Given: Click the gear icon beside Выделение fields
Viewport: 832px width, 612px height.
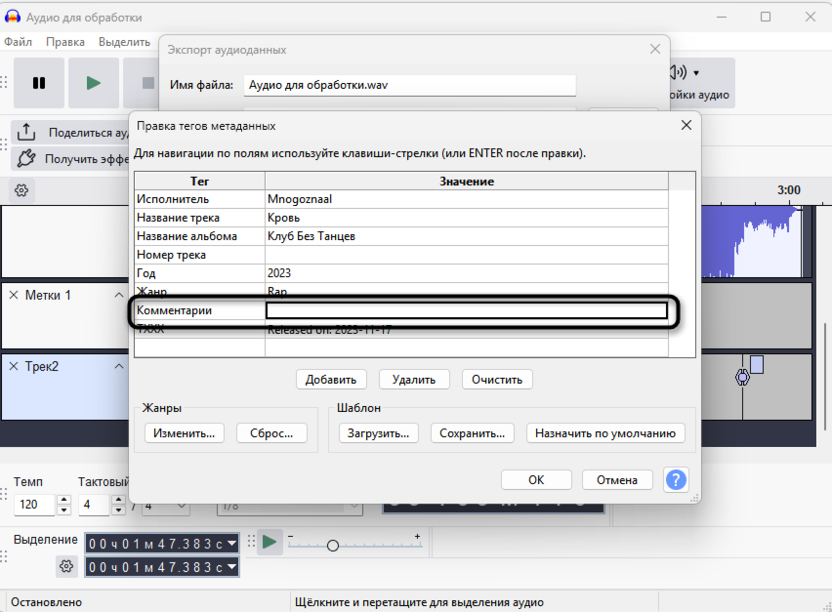Looking at the screenshot, I should click(x=66, y=566).
